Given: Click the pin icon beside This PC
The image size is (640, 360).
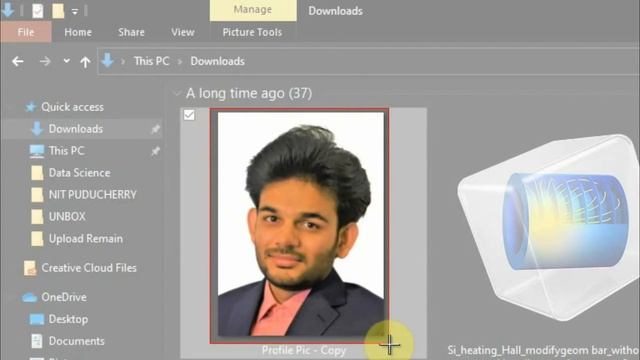Looking at the screenshot, I should 156,151.
